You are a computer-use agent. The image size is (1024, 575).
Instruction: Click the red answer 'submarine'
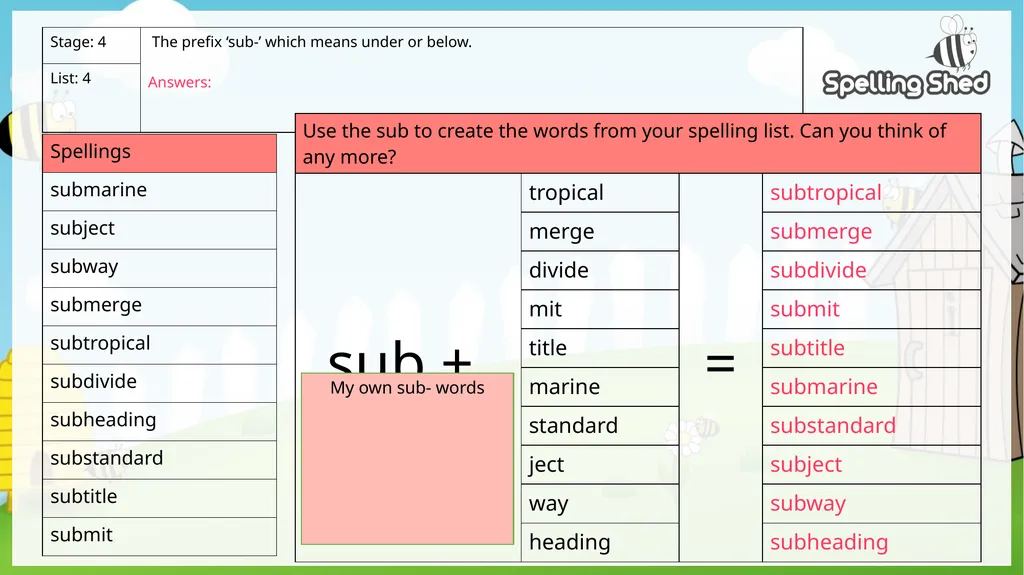pyautogui.click(x=824, y=387)
